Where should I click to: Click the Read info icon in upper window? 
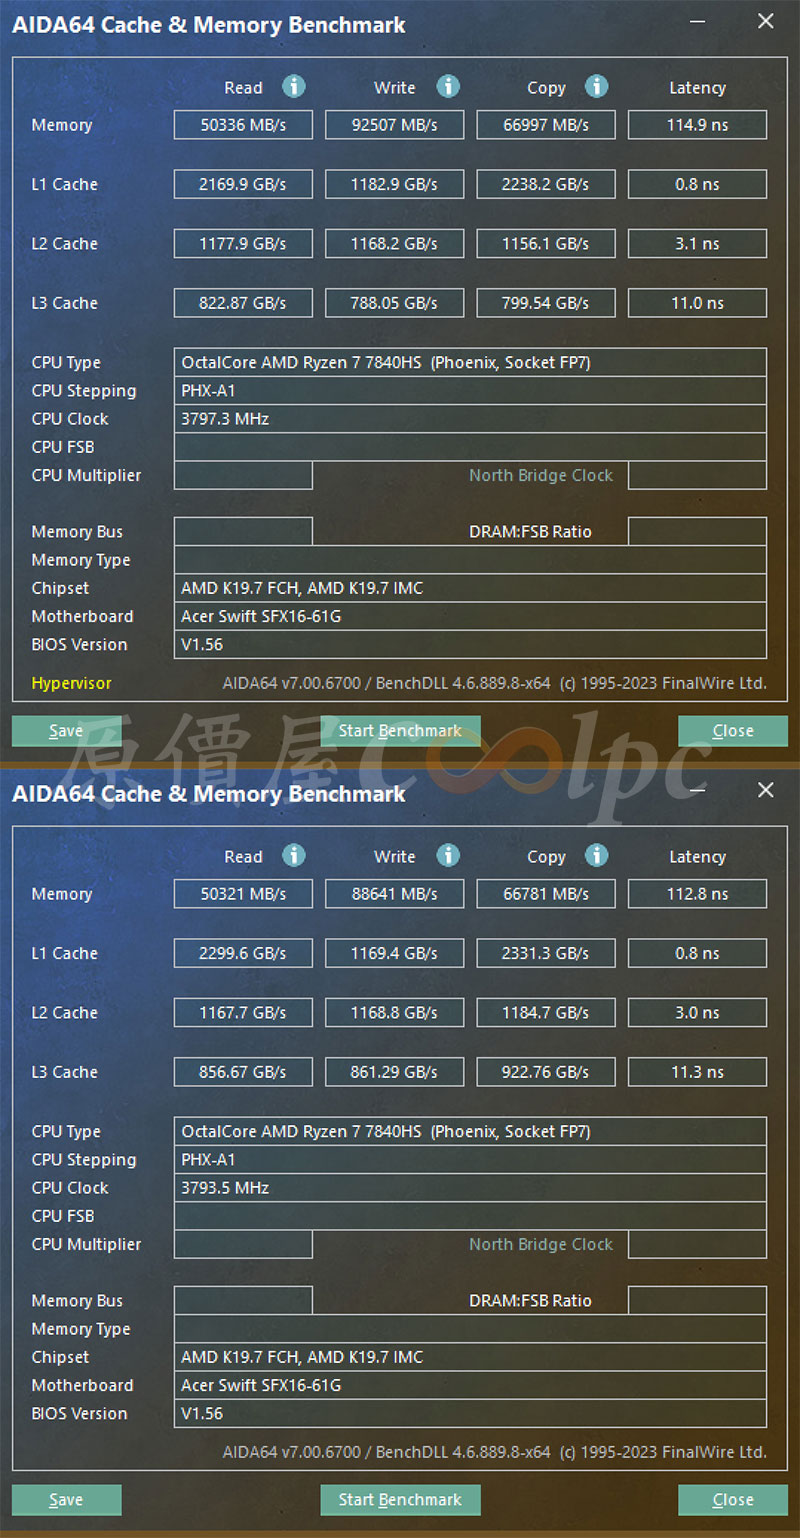coord(293,87)
